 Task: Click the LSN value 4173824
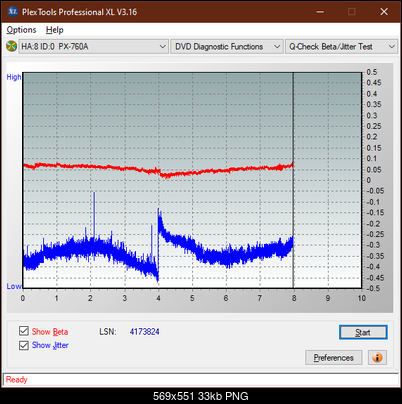tap(144, 332)
